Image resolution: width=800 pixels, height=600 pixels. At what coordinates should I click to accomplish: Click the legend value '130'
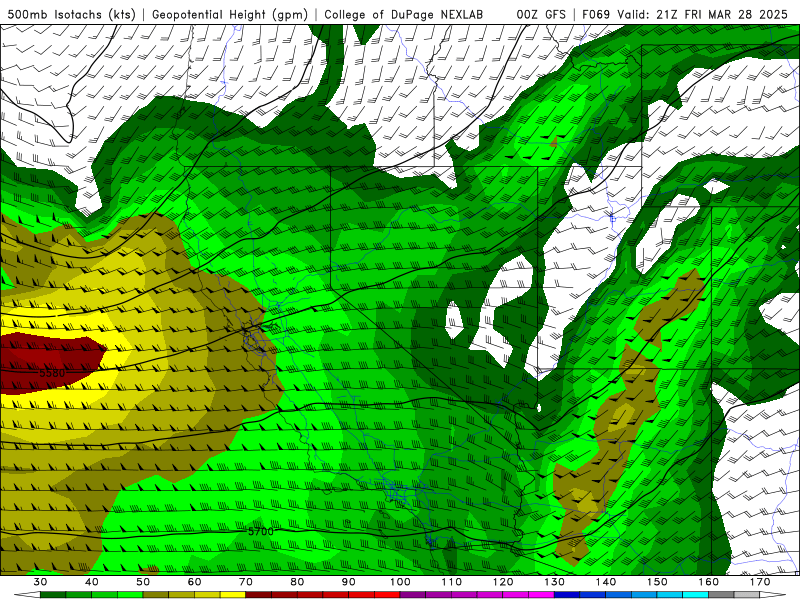tap(555, 582)
